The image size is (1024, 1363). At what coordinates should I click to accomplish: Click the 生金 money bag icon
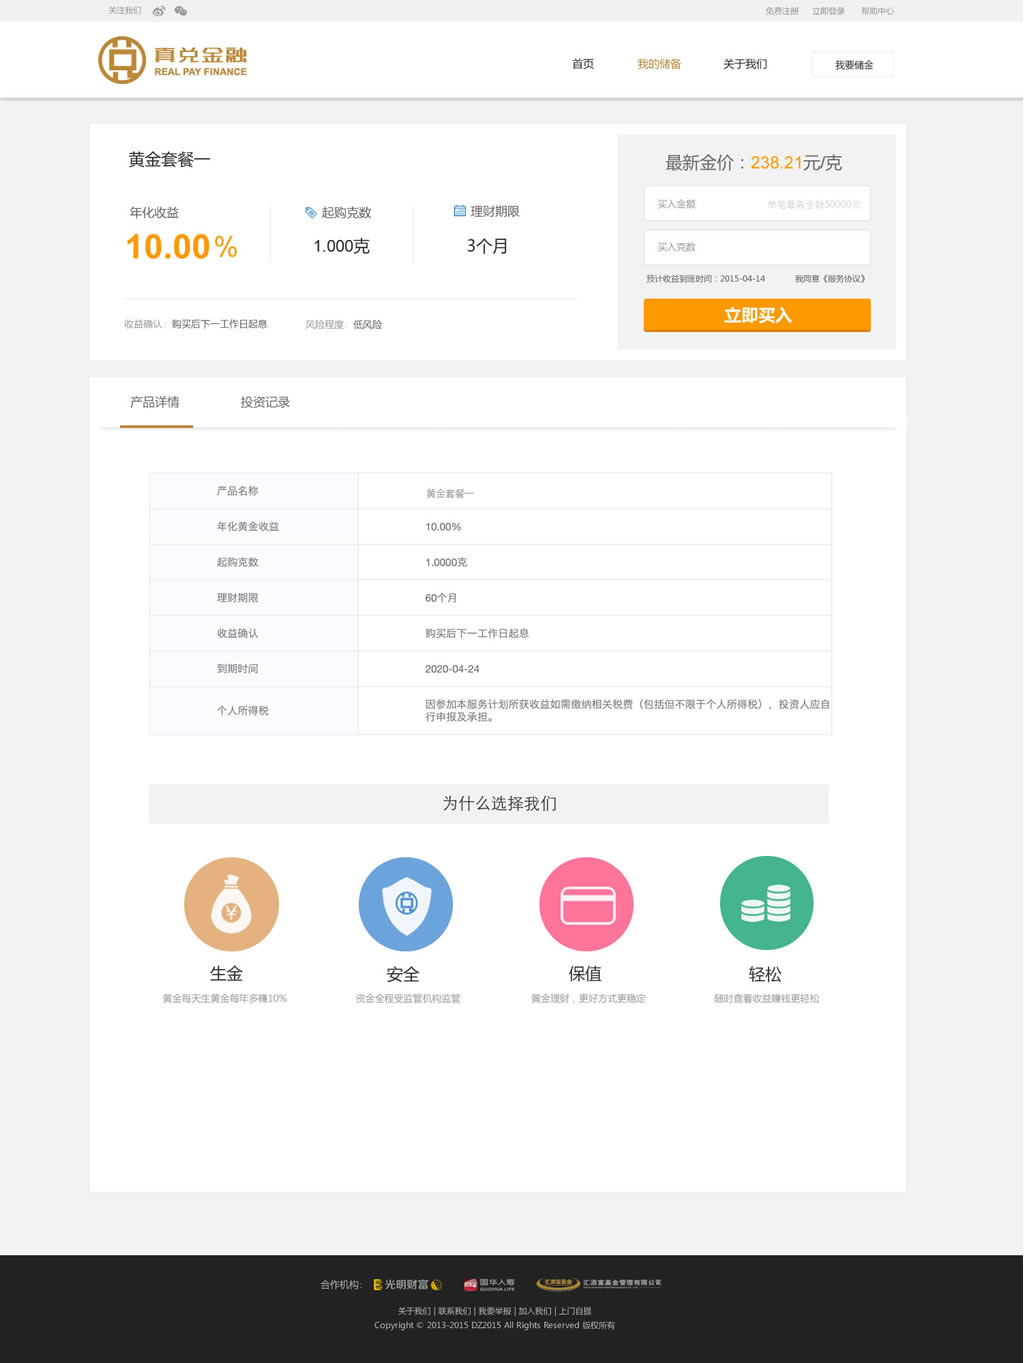pos(231,904)
